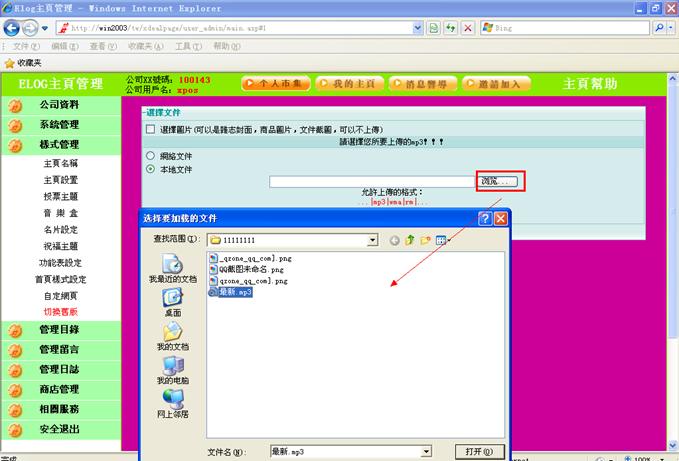Select the 本地文件 radio button

[151, 169]
